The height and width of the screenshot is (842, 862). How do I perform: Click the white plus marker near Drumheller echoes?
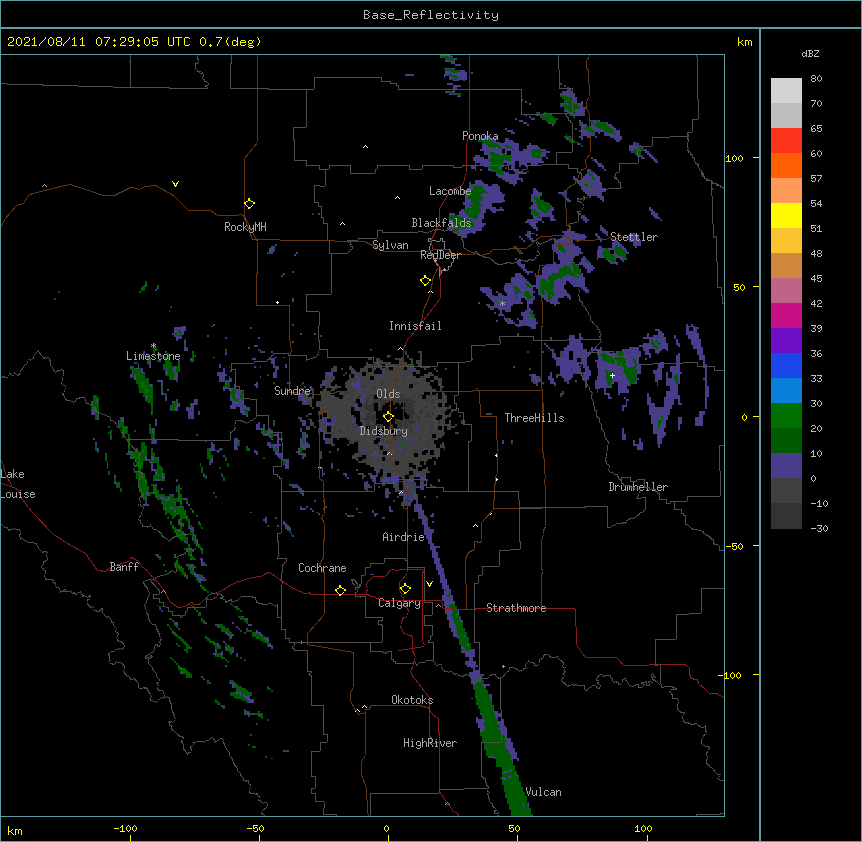[x=612, y=375]
